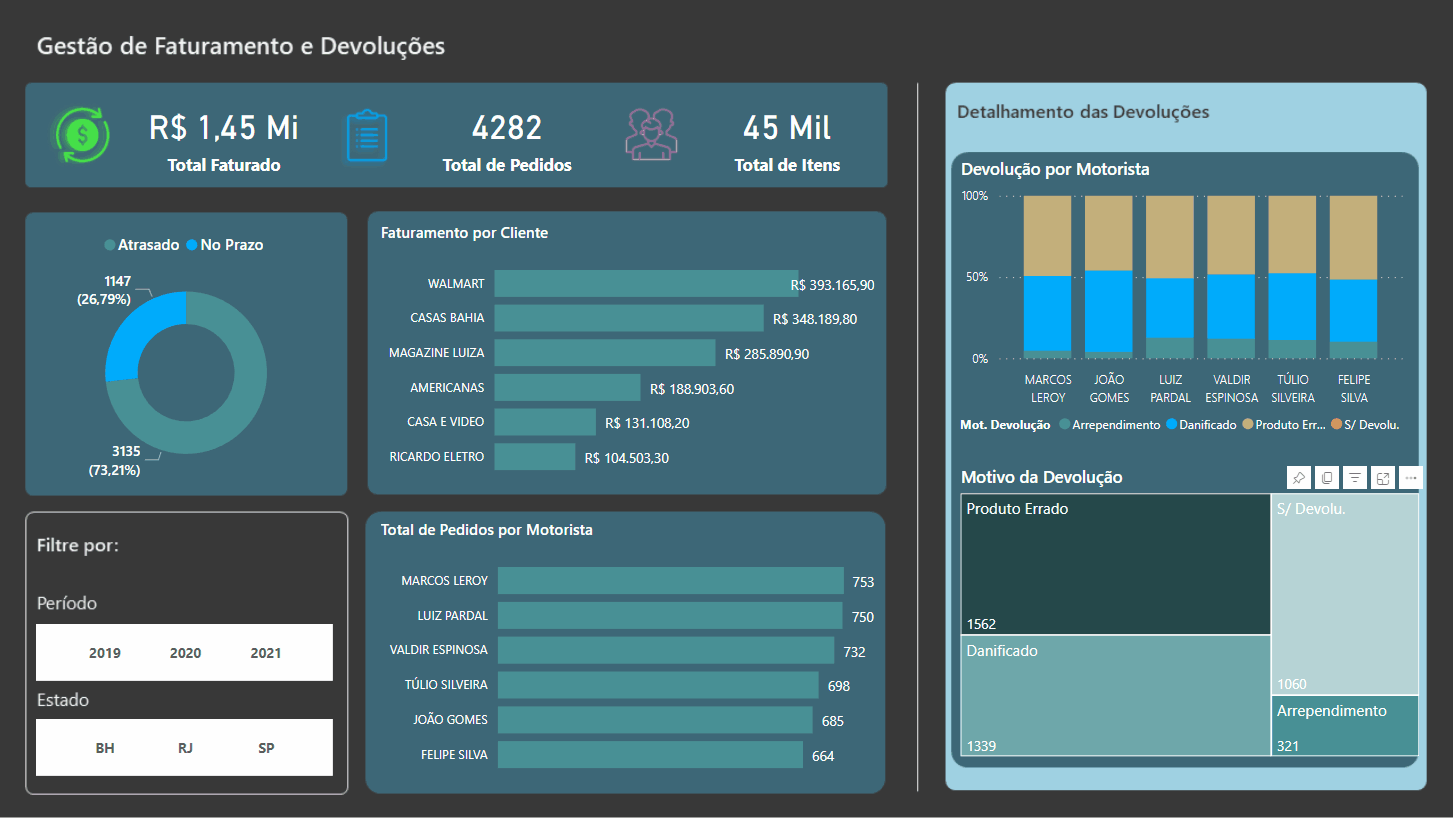Click the Danificado treemap tile
The image size is (1453, 818).
point(1116,696)
